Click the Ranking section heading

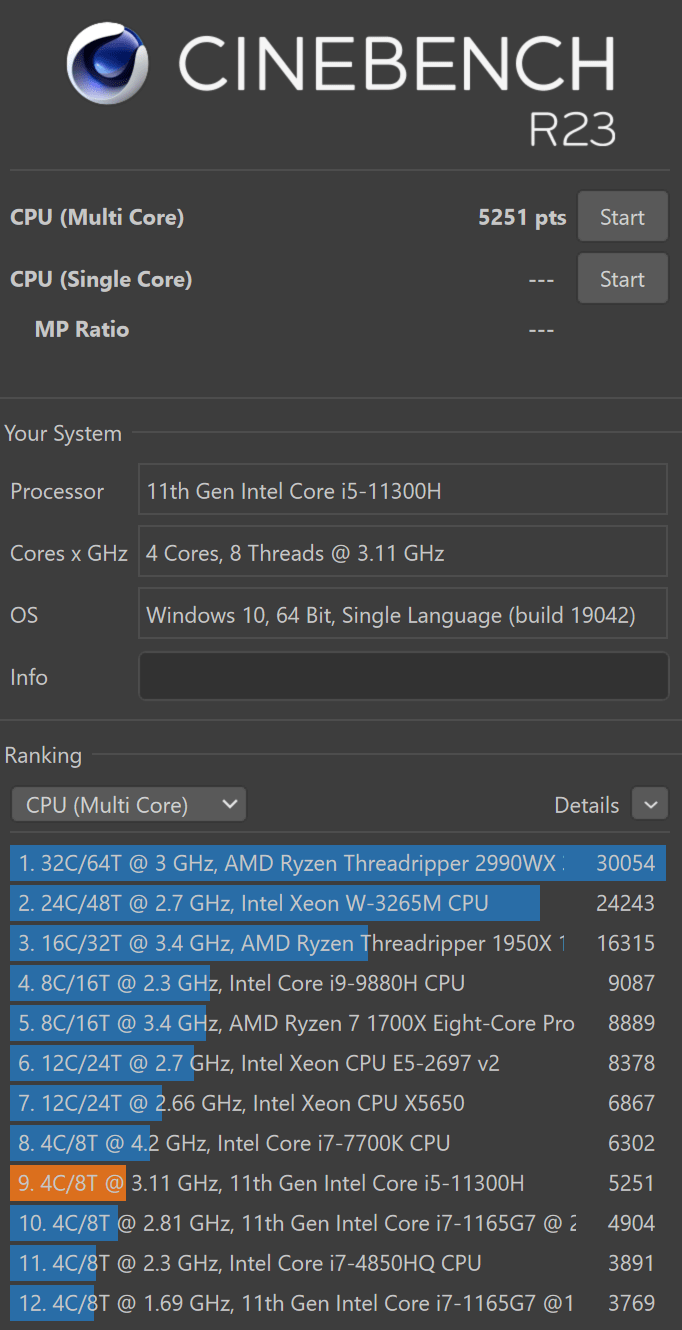pos(43,755)
